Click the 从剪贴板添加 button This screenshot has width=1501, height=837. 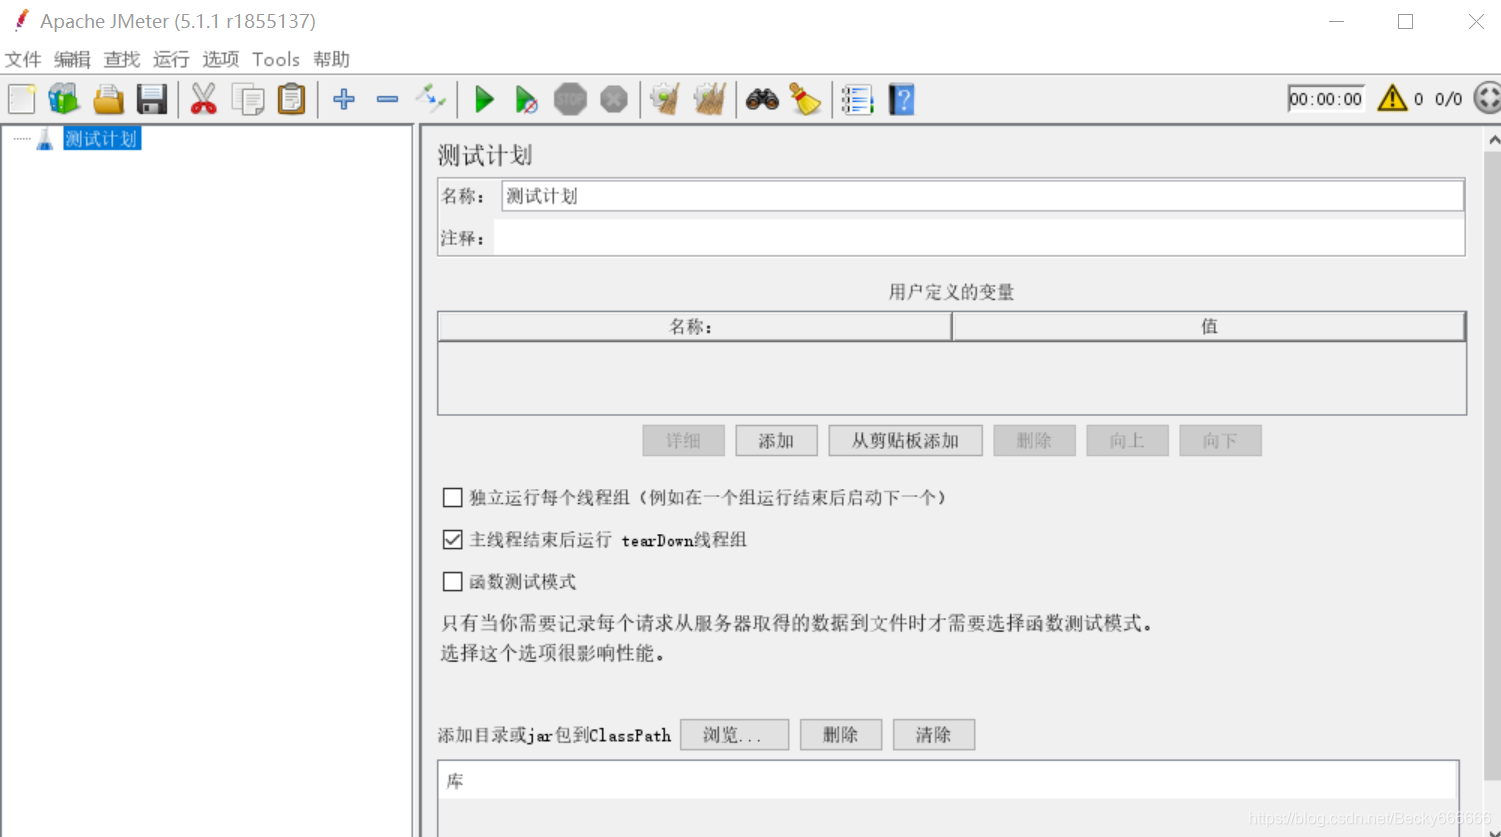click(905, 440)
